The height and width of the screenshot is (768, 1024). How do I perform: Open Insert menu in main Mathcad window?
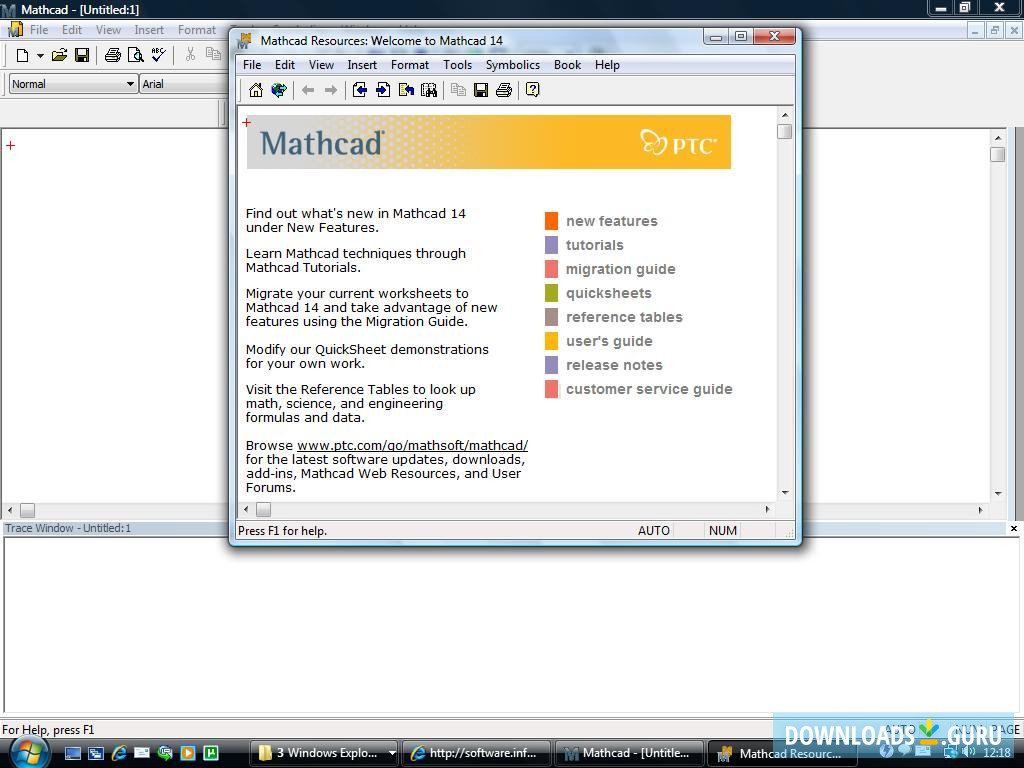tap(149, 30)
